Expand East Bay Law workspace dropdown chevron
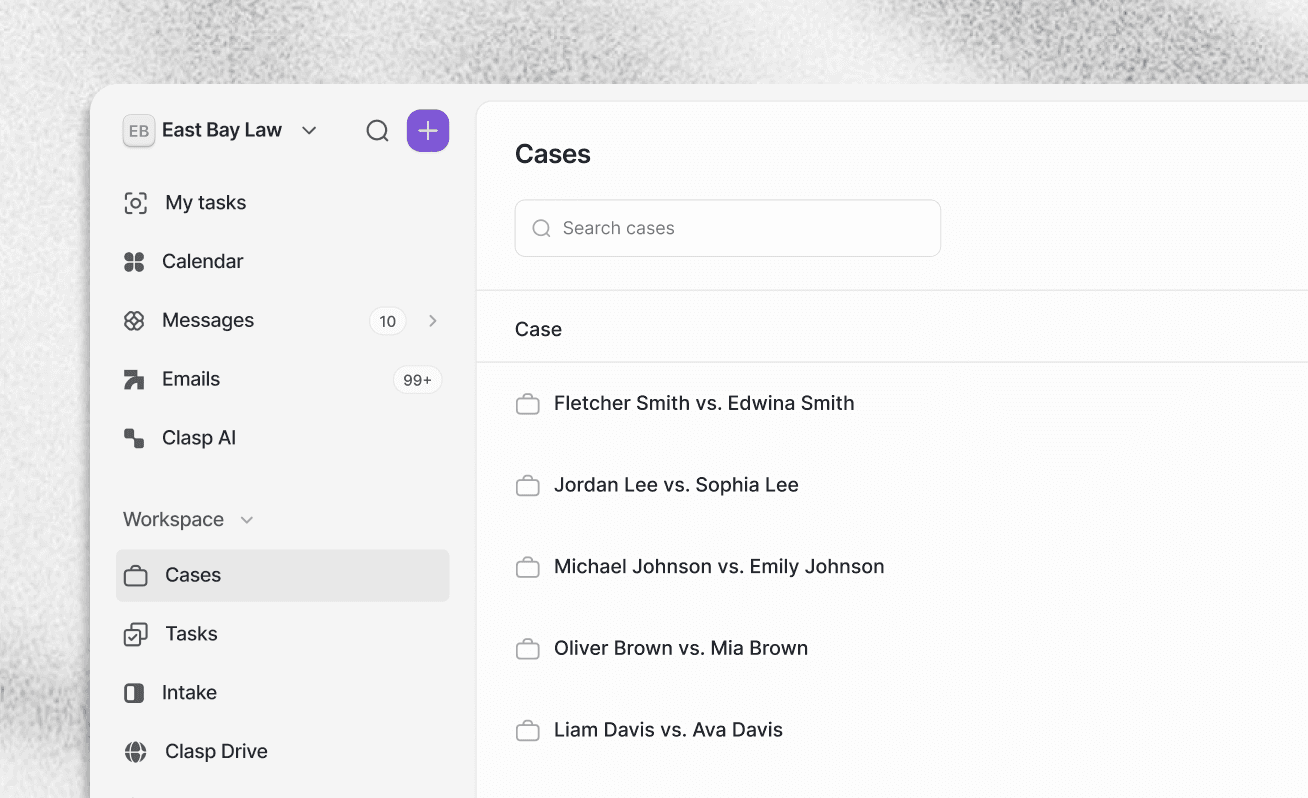1308x798 pixels. click(309, 131)
